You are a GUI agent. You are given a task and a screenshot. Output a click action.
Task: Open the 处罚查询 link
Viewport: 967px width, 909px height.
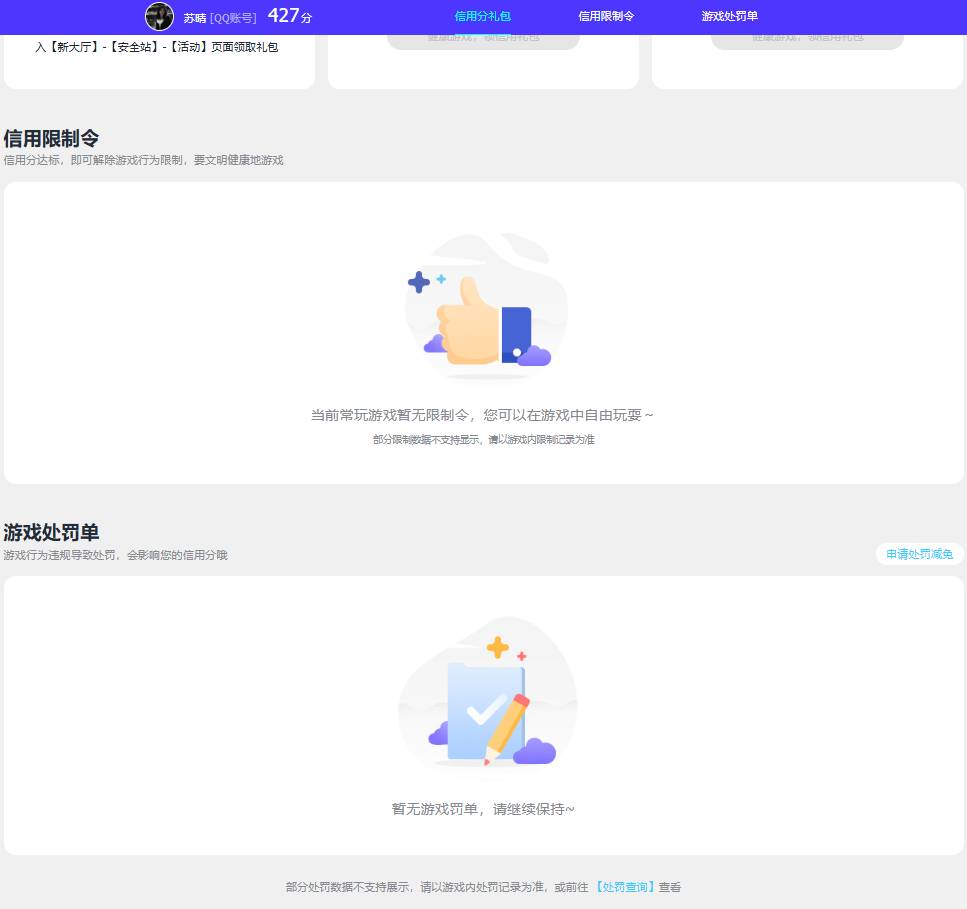tap(625, 887)
